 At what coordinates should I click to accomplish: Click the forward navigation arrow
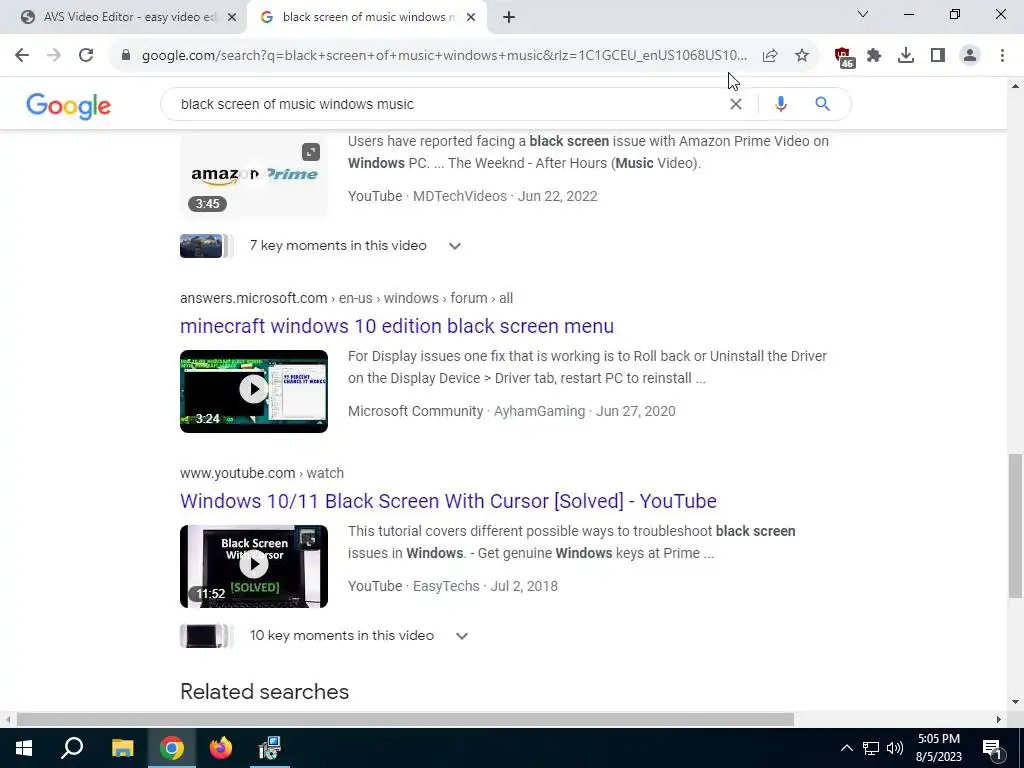(x=54, y=56)
